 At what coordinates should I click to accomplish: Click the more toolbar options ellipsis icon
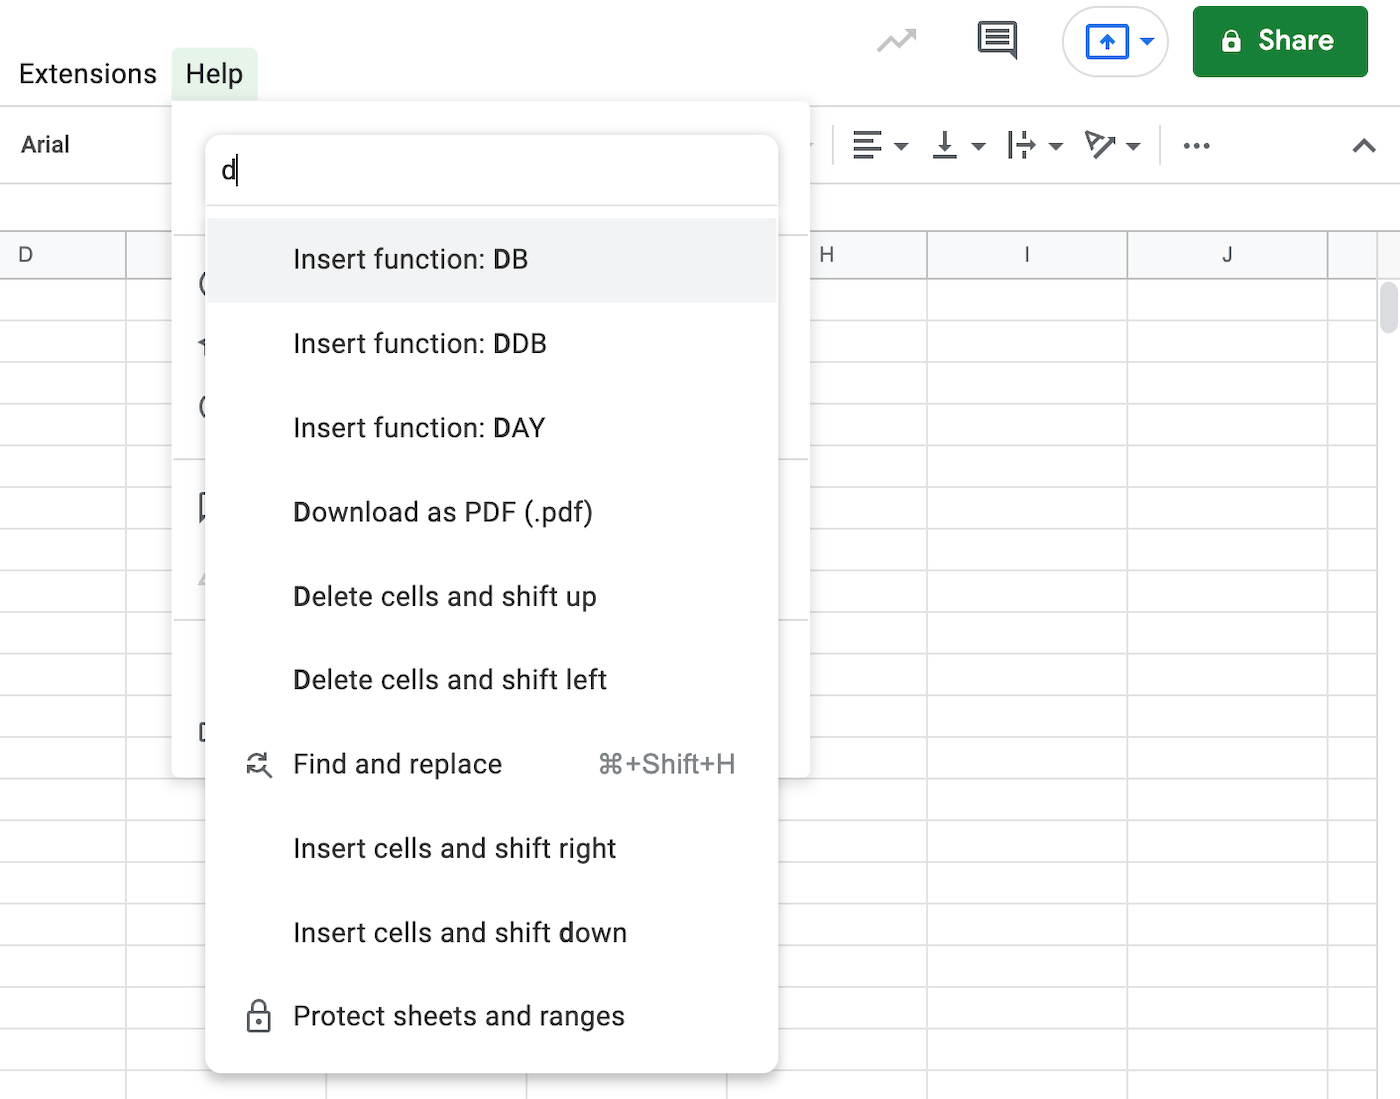click(x=1196, y=145)
